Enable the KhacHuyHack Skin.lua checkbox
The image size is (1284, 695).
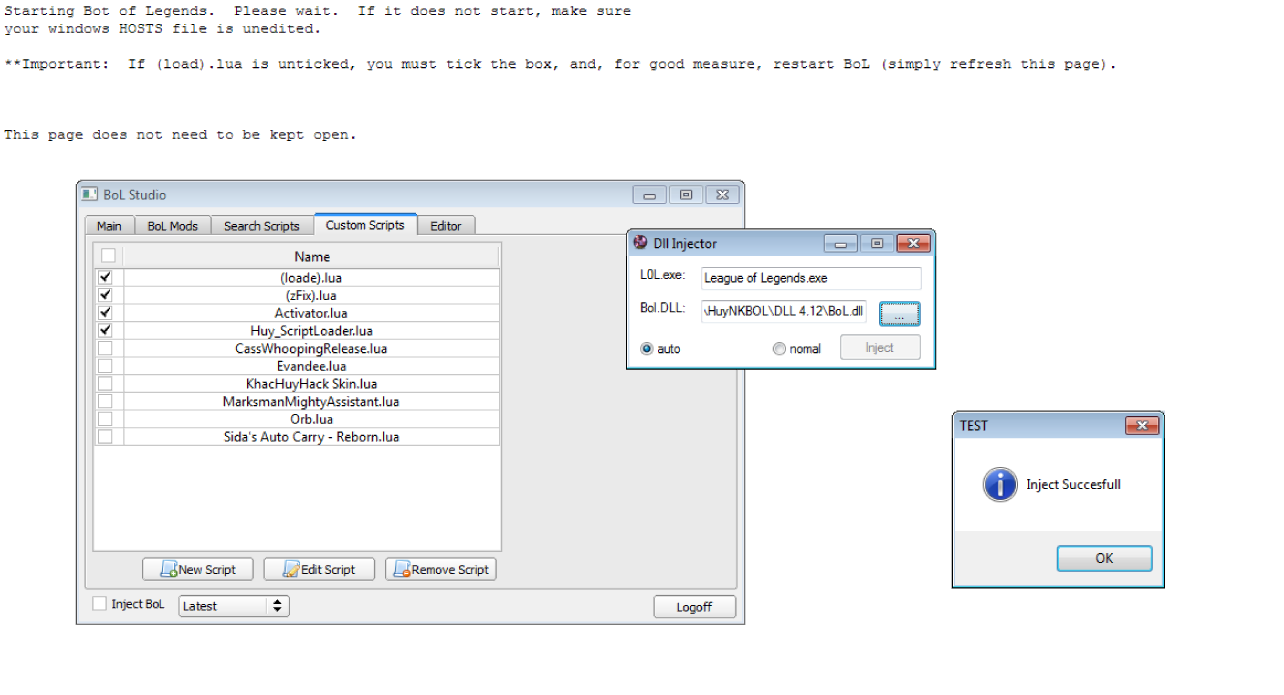pos(105,384)
